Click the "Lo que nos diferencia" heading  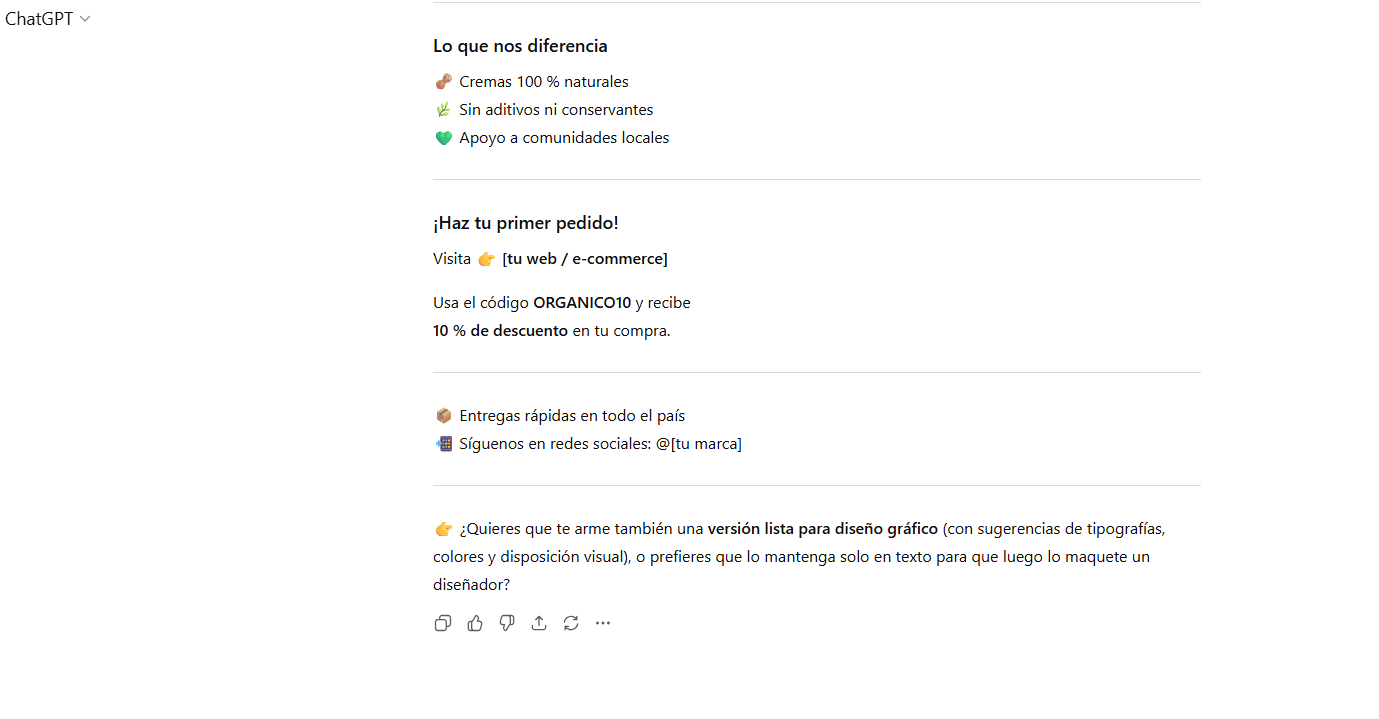pos(520,46)
